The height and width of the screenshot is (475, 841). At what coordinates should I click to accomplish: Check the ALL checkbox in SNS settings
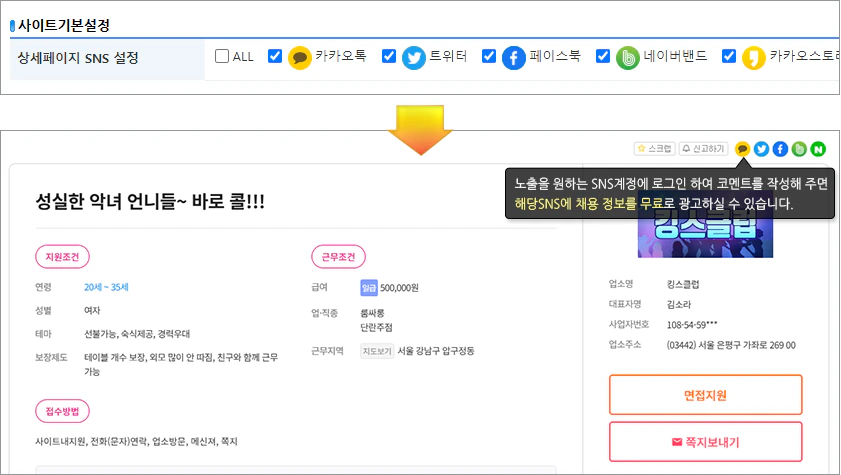[x=222, y=56]
